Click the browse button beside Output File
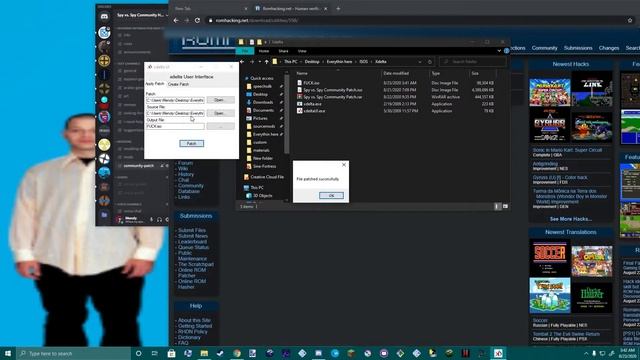Screen dimensions: 640x360 tap(220, 127)
